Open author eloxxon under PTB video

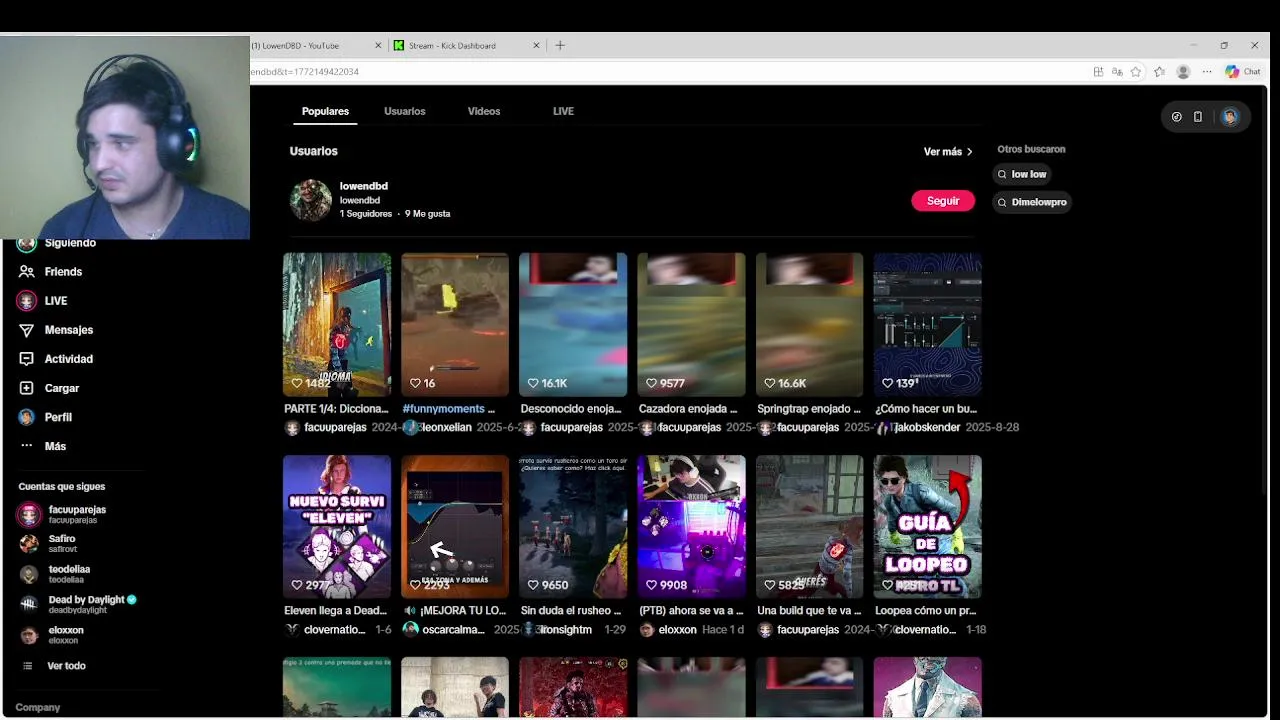[676, 629]
